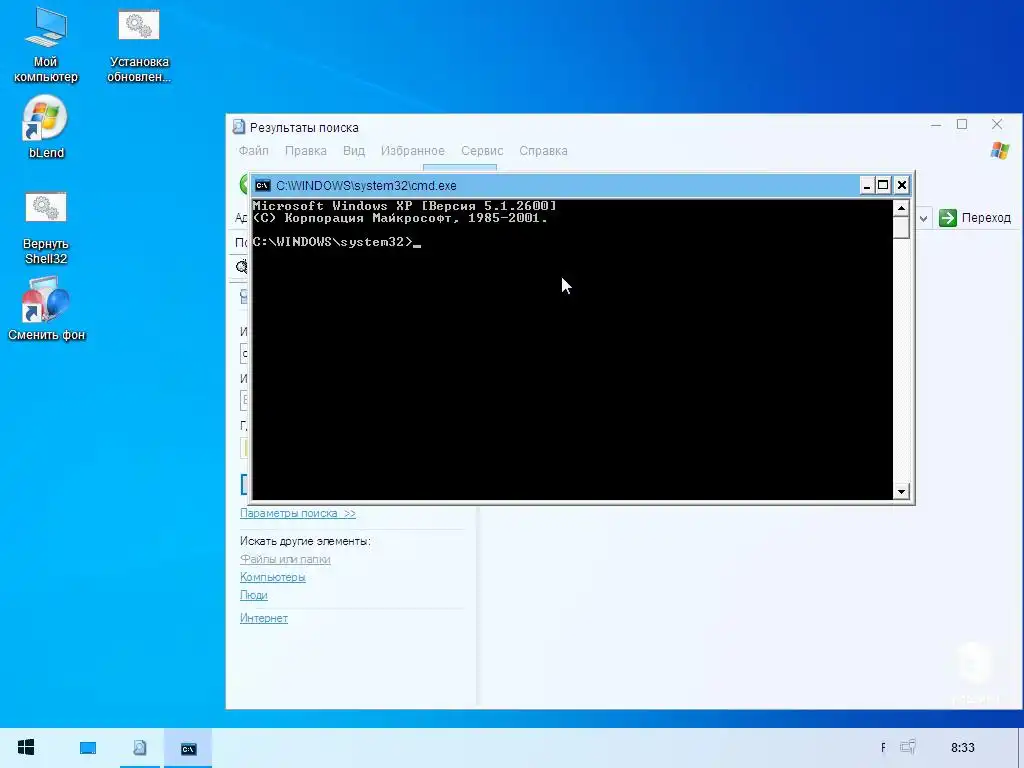This screenshot has width=1024, height=768.
Task: Open the Справка menu in search window
Action: click(543, 151)
